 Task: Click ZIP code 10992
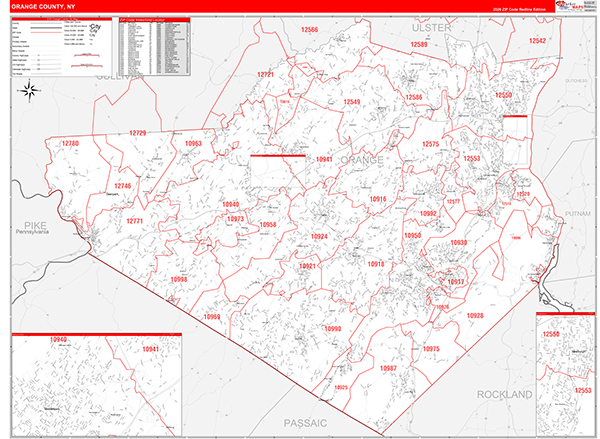[428, 214]
